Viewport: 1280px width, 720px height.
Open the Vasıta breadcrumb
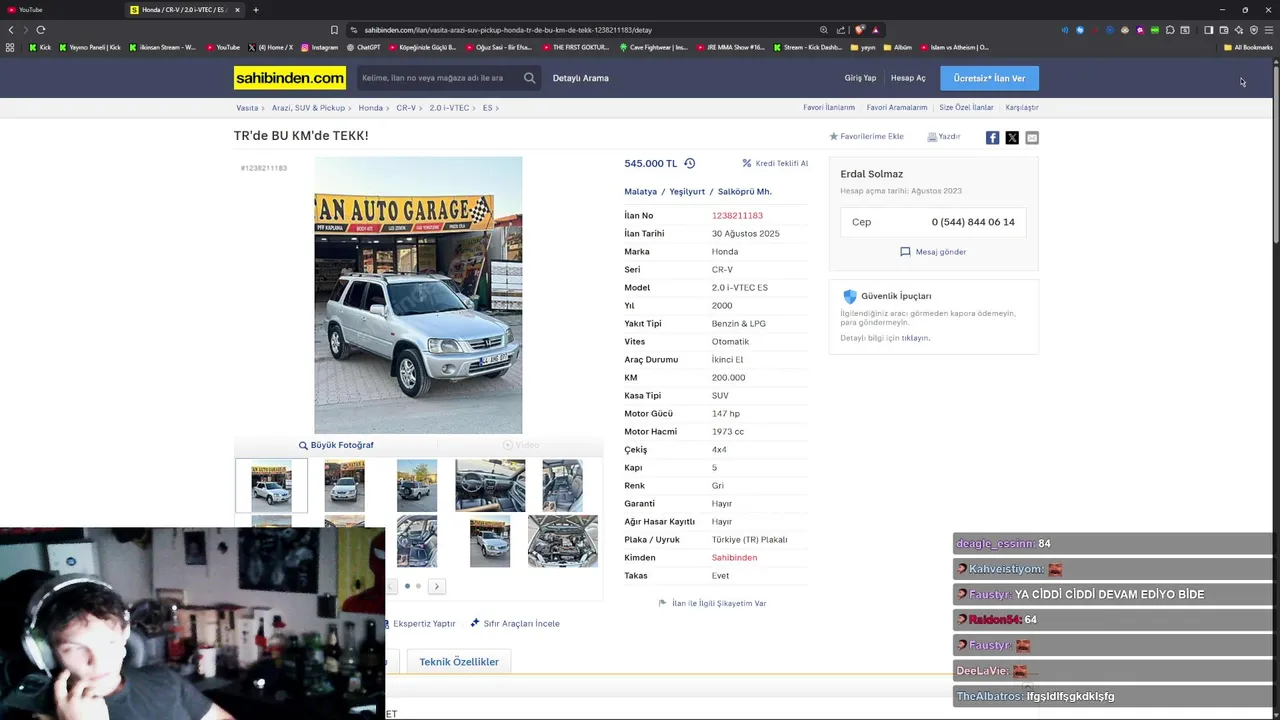click(x=247, y=108)
